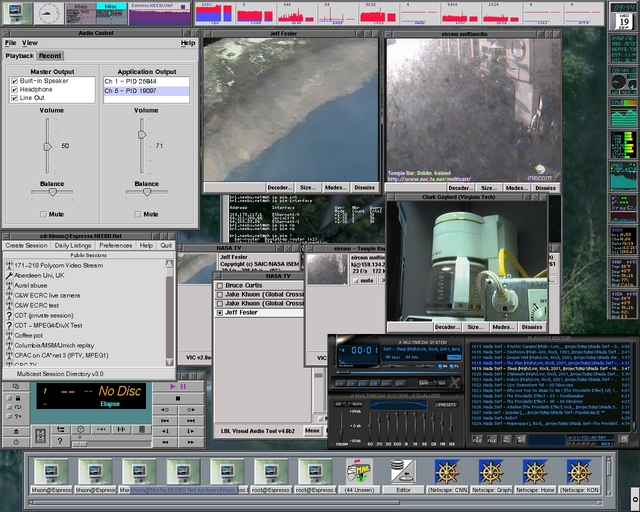Open XMMS equalizer Presets button
The height and width of the screenshot is (512, 640).
pyautogui.click(x=446, y=405)
